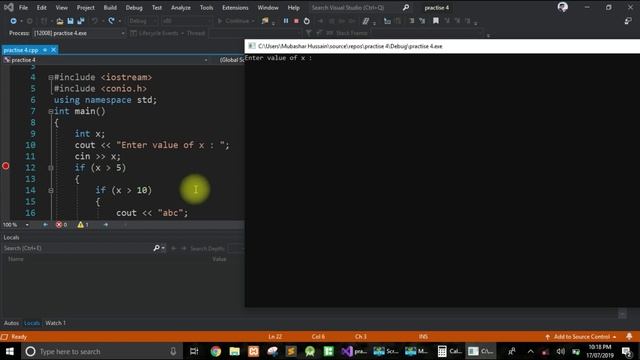Click the Windows Start button

pyautogui.click(x=9, y=351)
